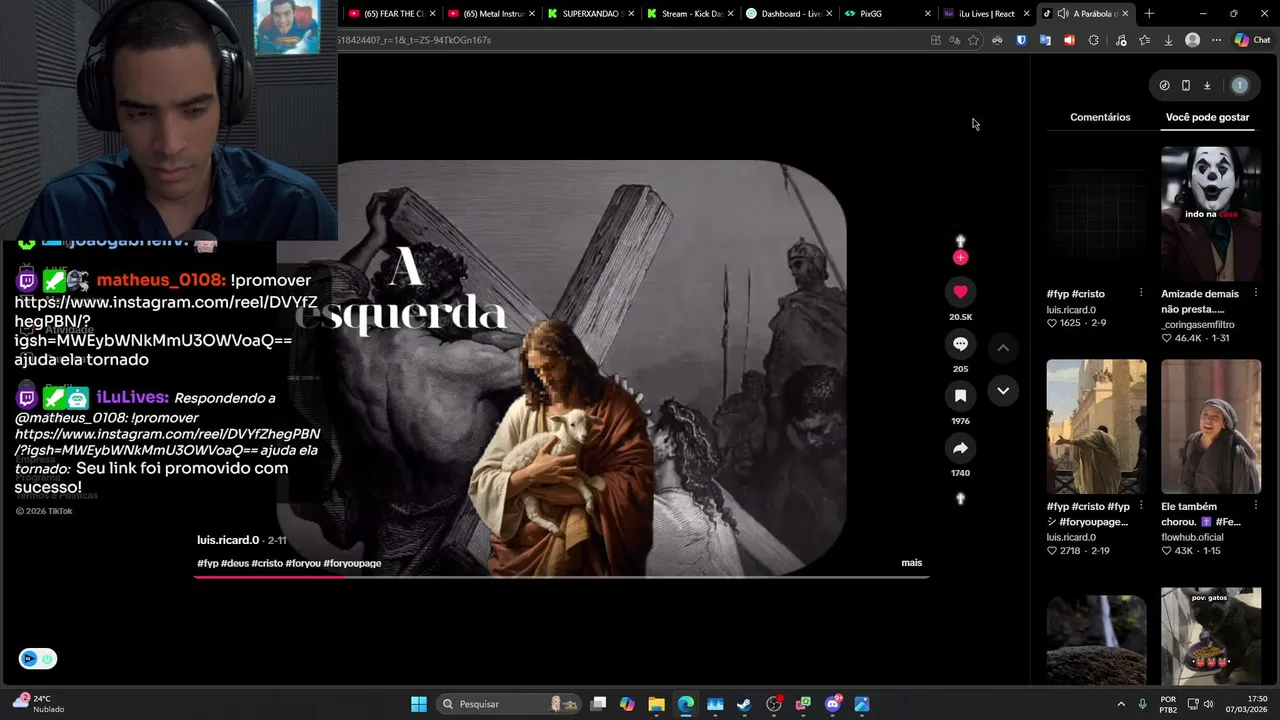Image resolution: width=1280 pixels, height=720 pixels.
Task: Share the video using the arrow icon
Action: [960, 448]
